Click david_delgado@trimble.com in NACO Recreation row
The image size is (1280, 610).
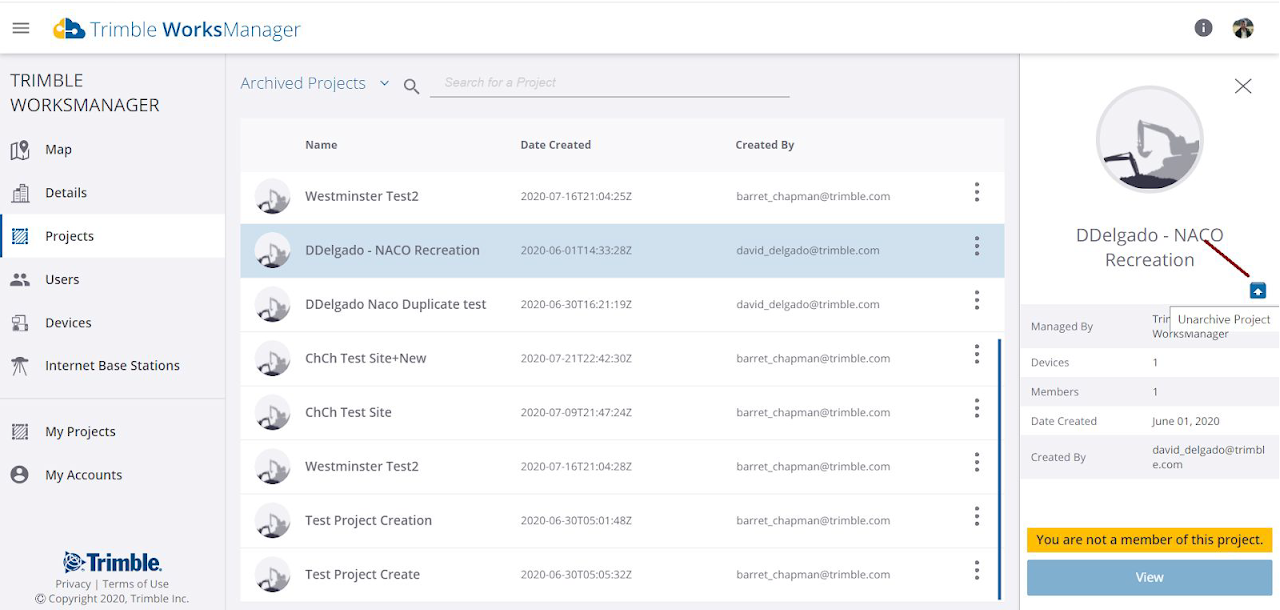[x=808, y=250]
